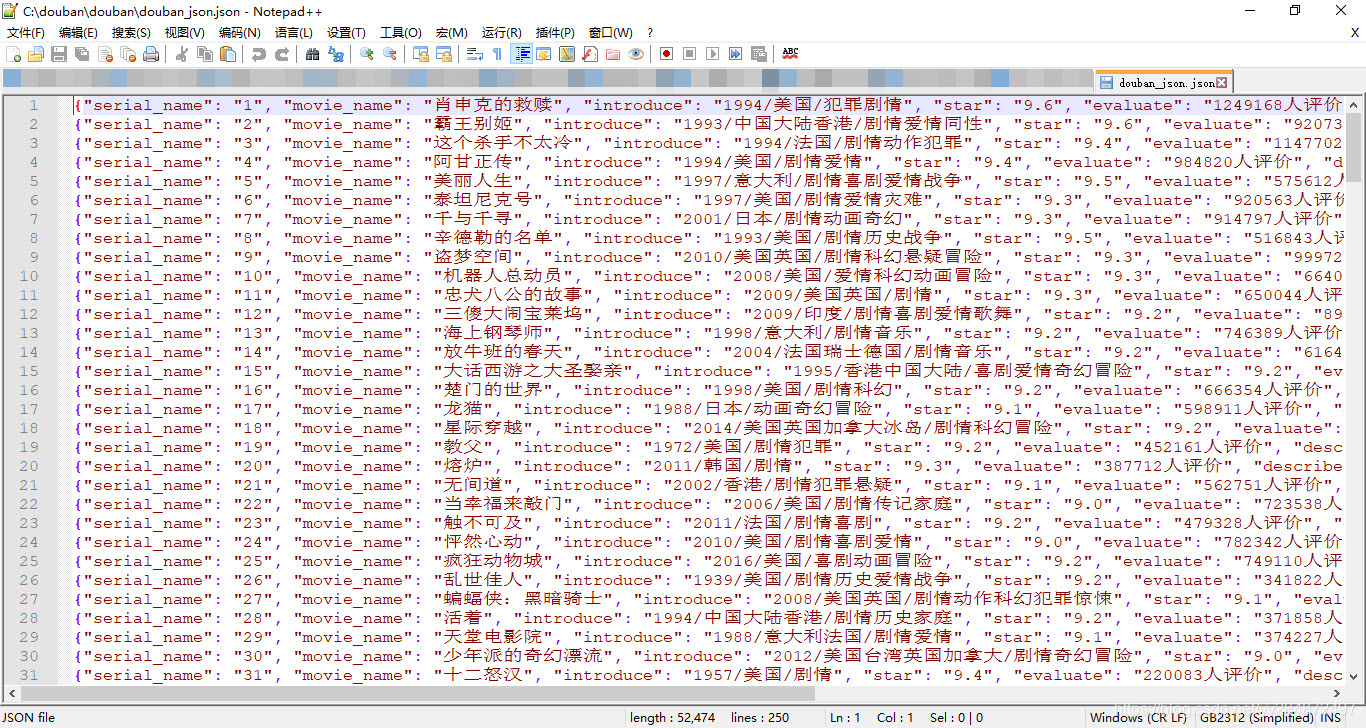Click GB2312 (Simplified) encoding in status bar
The height and width of the screenshot is (728, 1366).
1255,717
